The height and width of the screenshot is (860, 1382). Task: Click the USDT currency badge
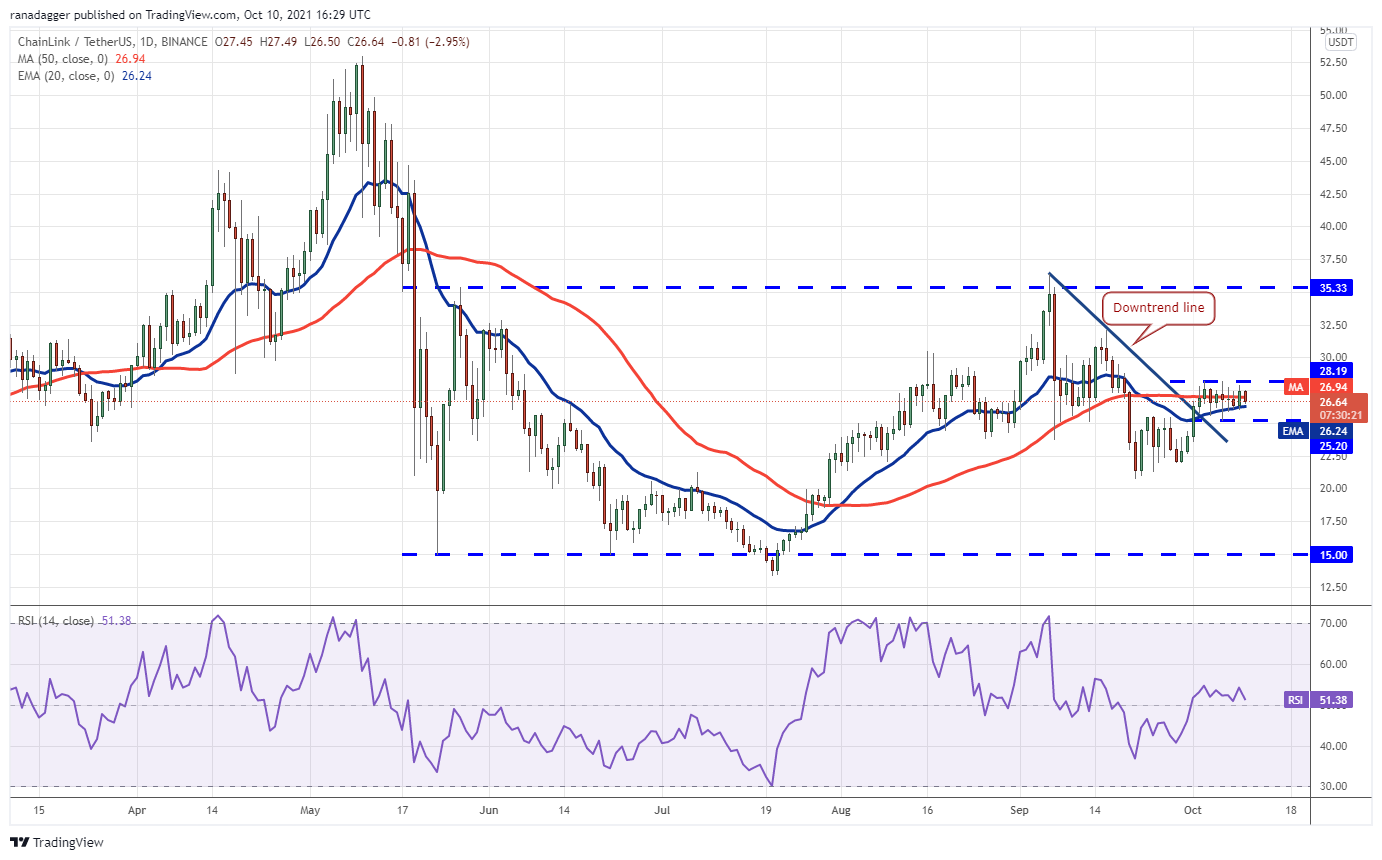coord(1341,42)
